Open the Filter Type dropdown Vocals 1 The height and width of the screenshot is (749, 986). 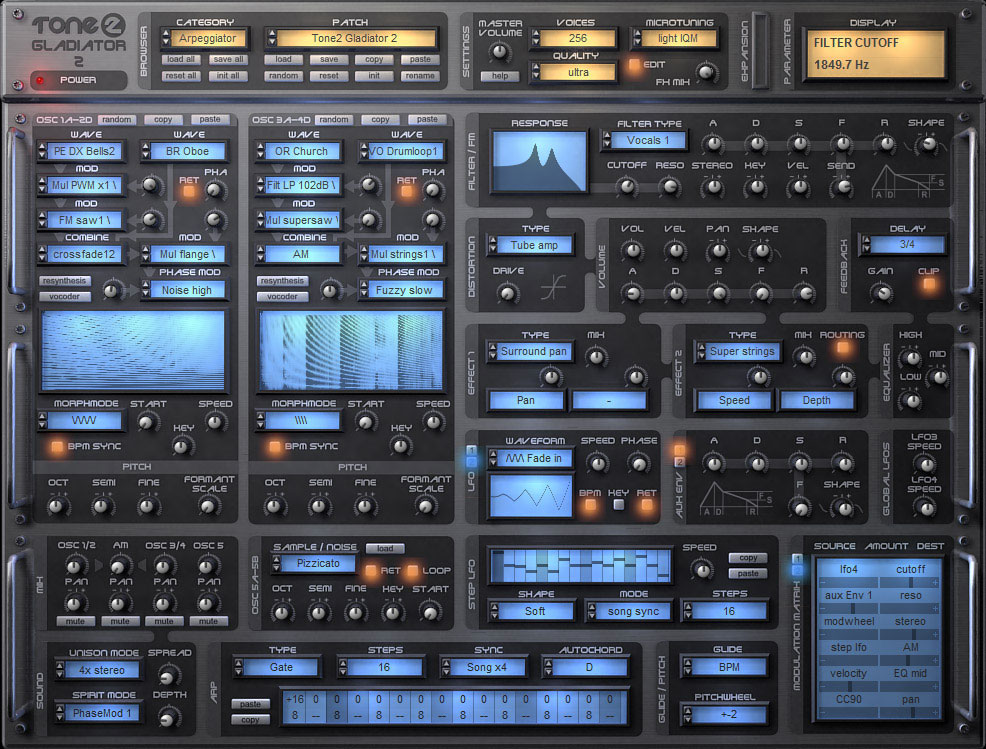644,140
